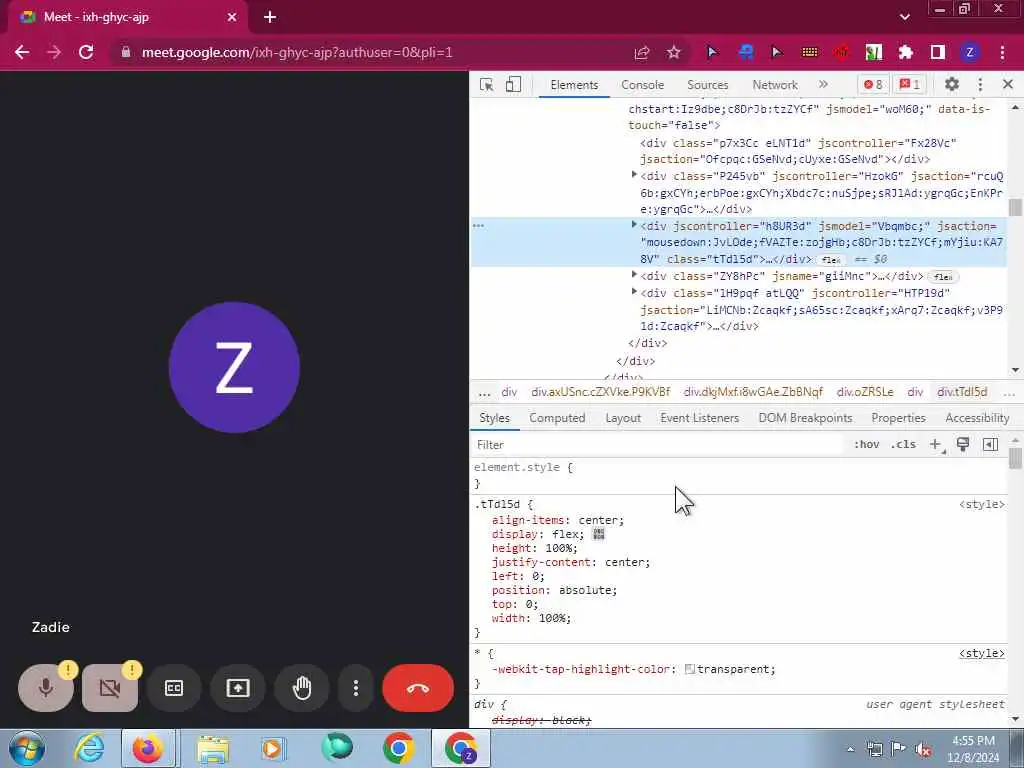Click the address bar URL meet.google.com

[x=297, y=52]
